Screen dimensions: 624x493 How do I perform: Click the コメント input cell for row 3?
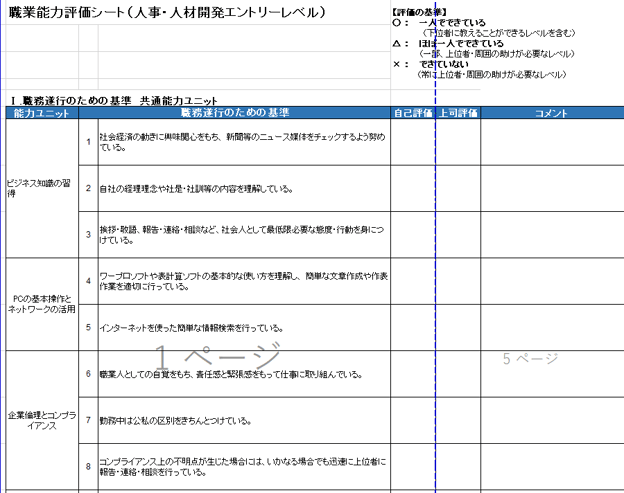coord(552,235)
